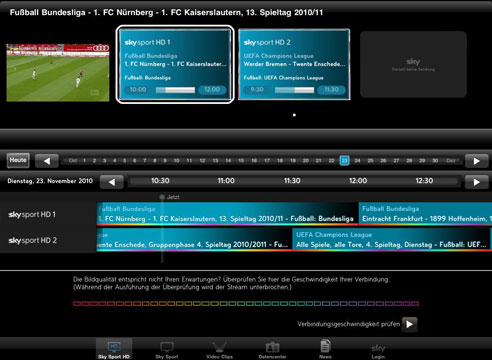Start the Verbindungsgeschwindigkeit prüfen check
This screenshot has width=492, height=360.
(409, 324)
